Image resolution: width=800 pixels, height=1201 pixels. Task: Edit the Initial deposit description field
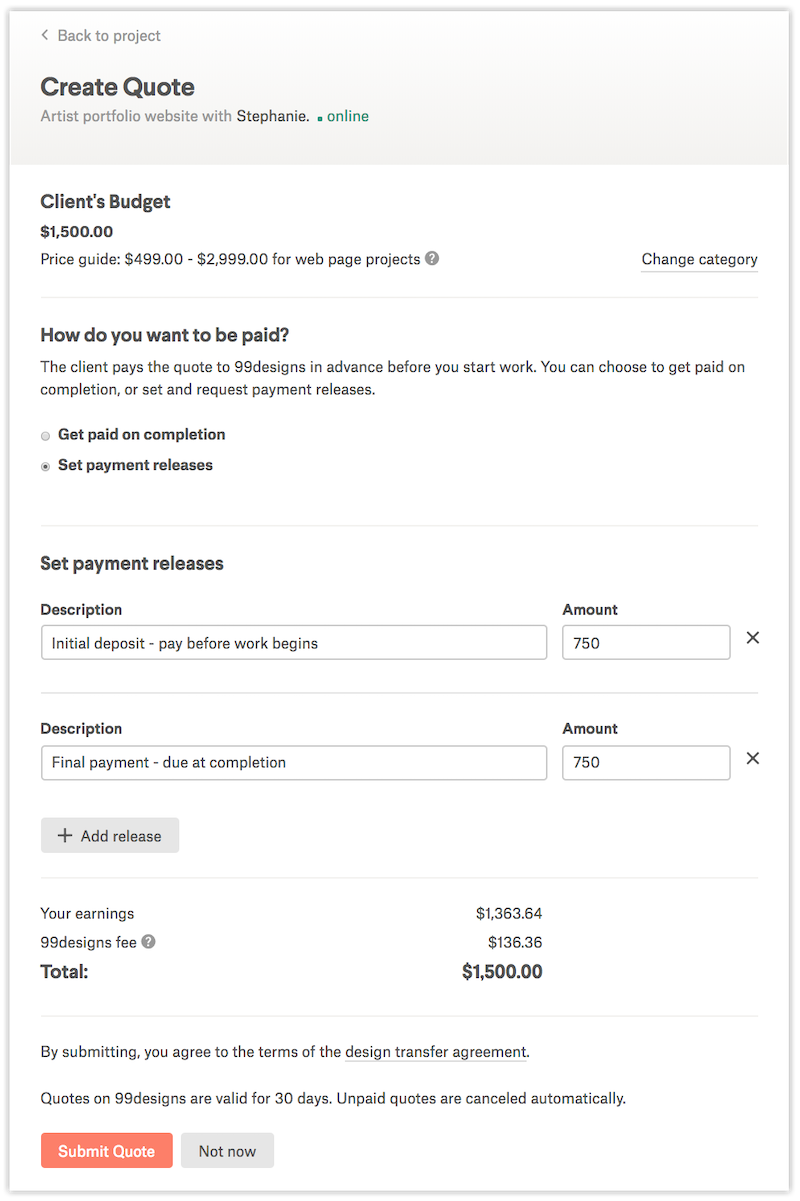294,643
